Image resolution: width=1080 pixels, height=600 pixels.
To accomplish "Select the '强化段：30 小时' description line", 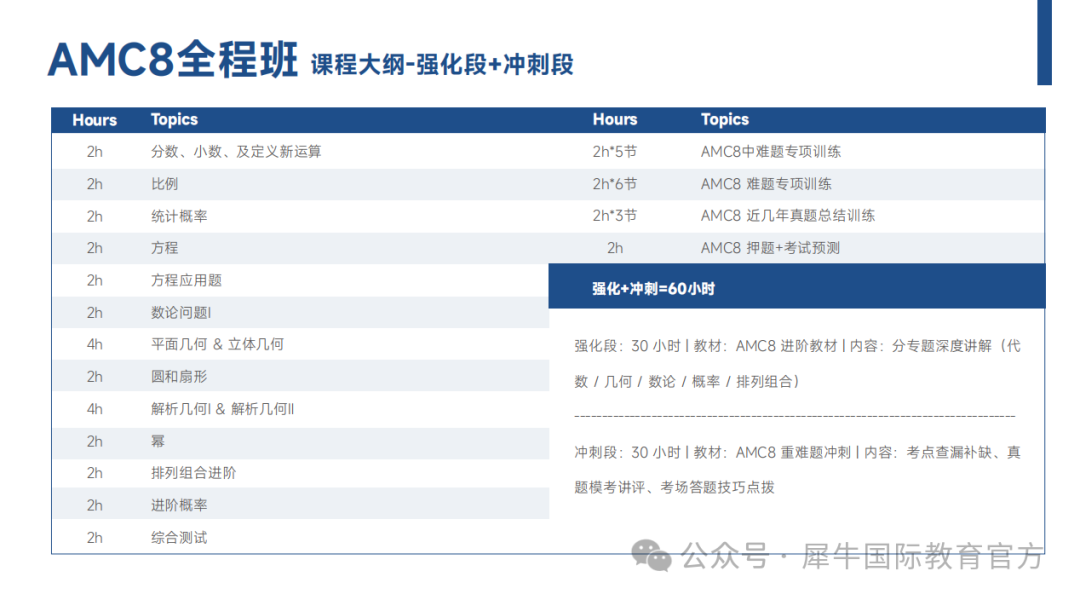I will (x=798, y=346).
